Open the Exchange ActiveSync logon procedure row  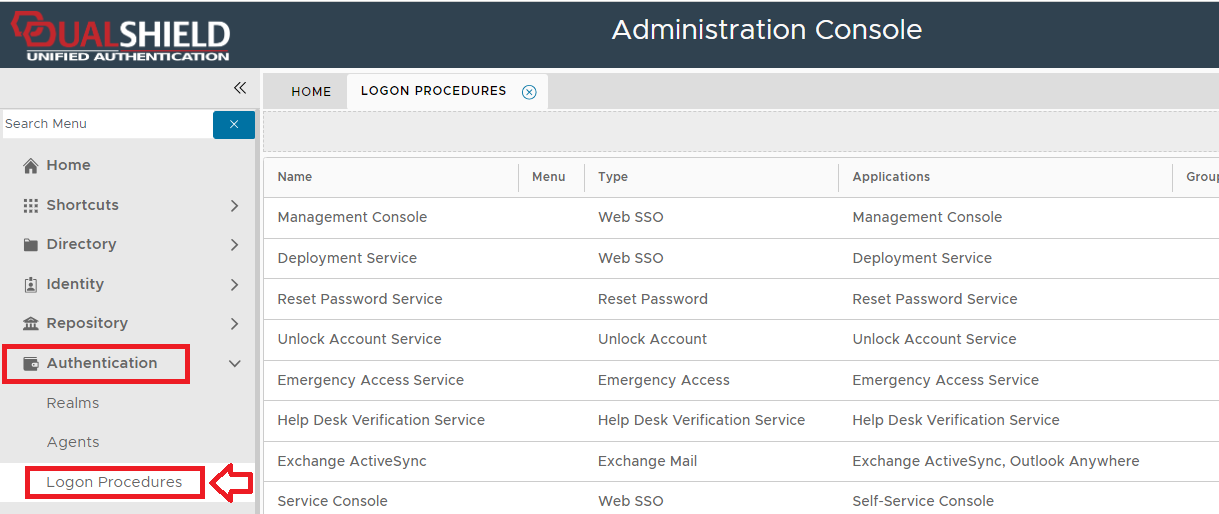(352, 461)
